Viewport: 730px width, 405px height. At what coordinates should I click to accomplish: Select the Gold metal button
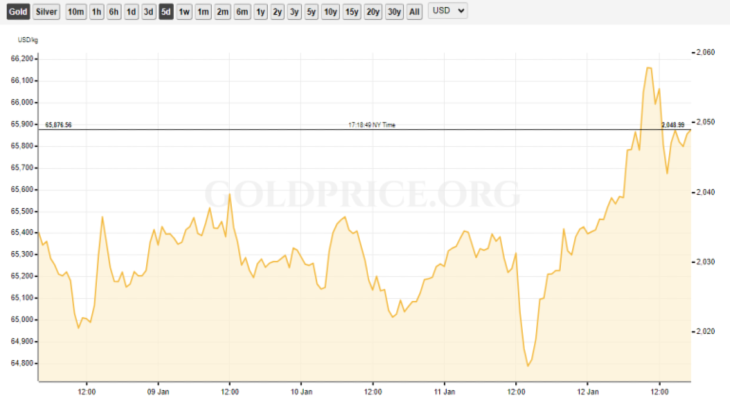(18, 12)
